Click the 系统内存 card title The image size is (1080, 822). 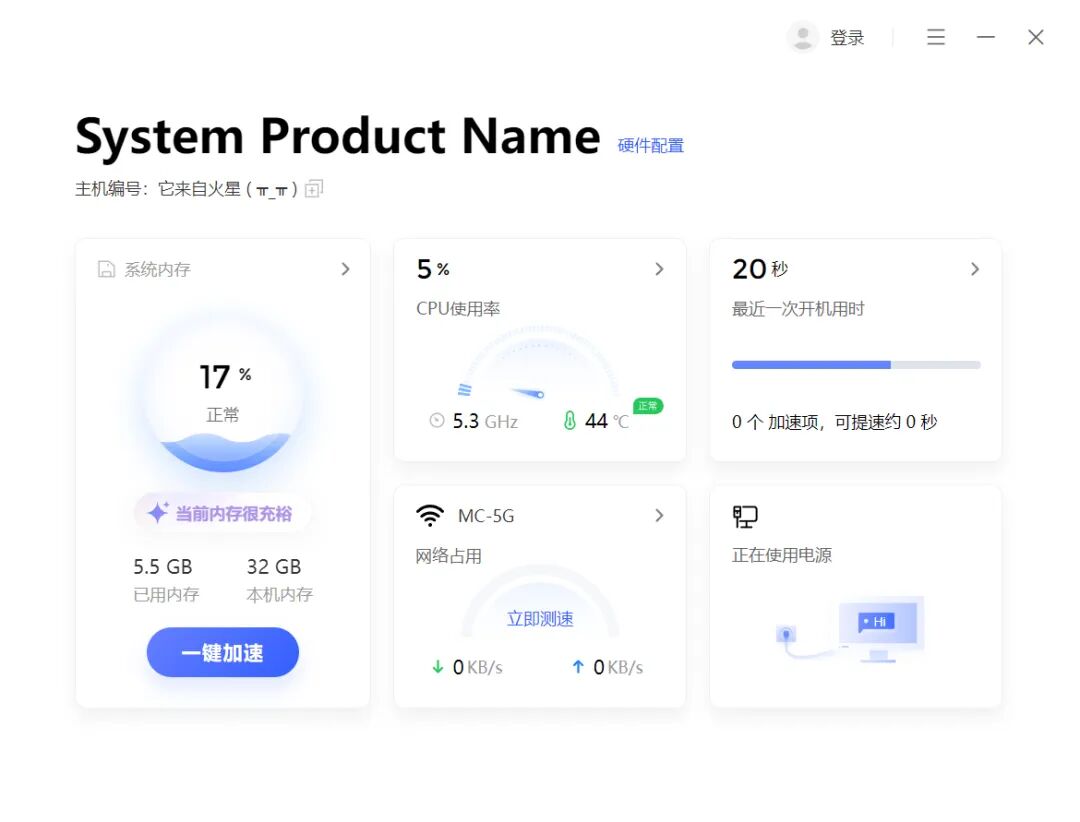click(x=157, y=269)
